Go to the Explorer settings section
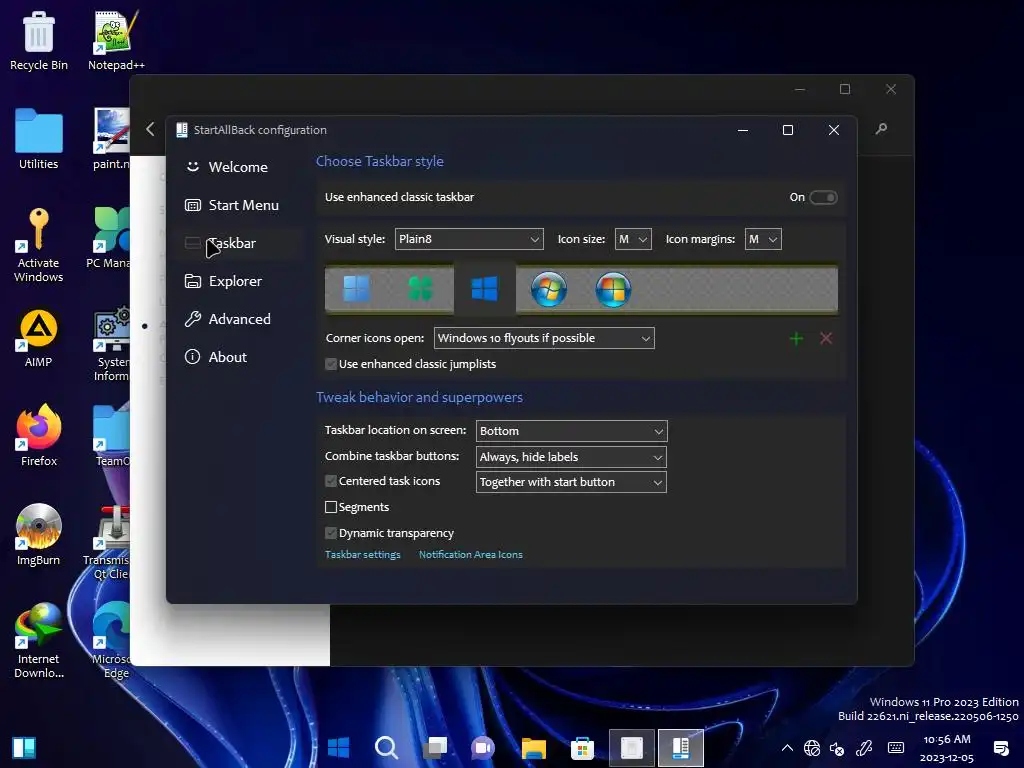The image size is (1024, 768). [x=223, y=281]
